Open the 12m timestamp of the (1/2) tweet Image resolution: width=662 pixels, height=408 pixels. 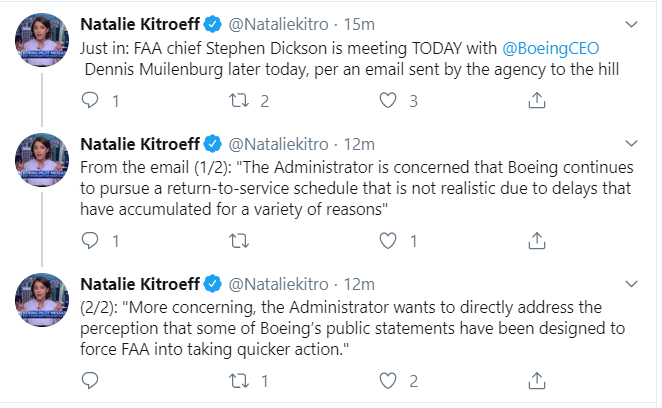359,144
